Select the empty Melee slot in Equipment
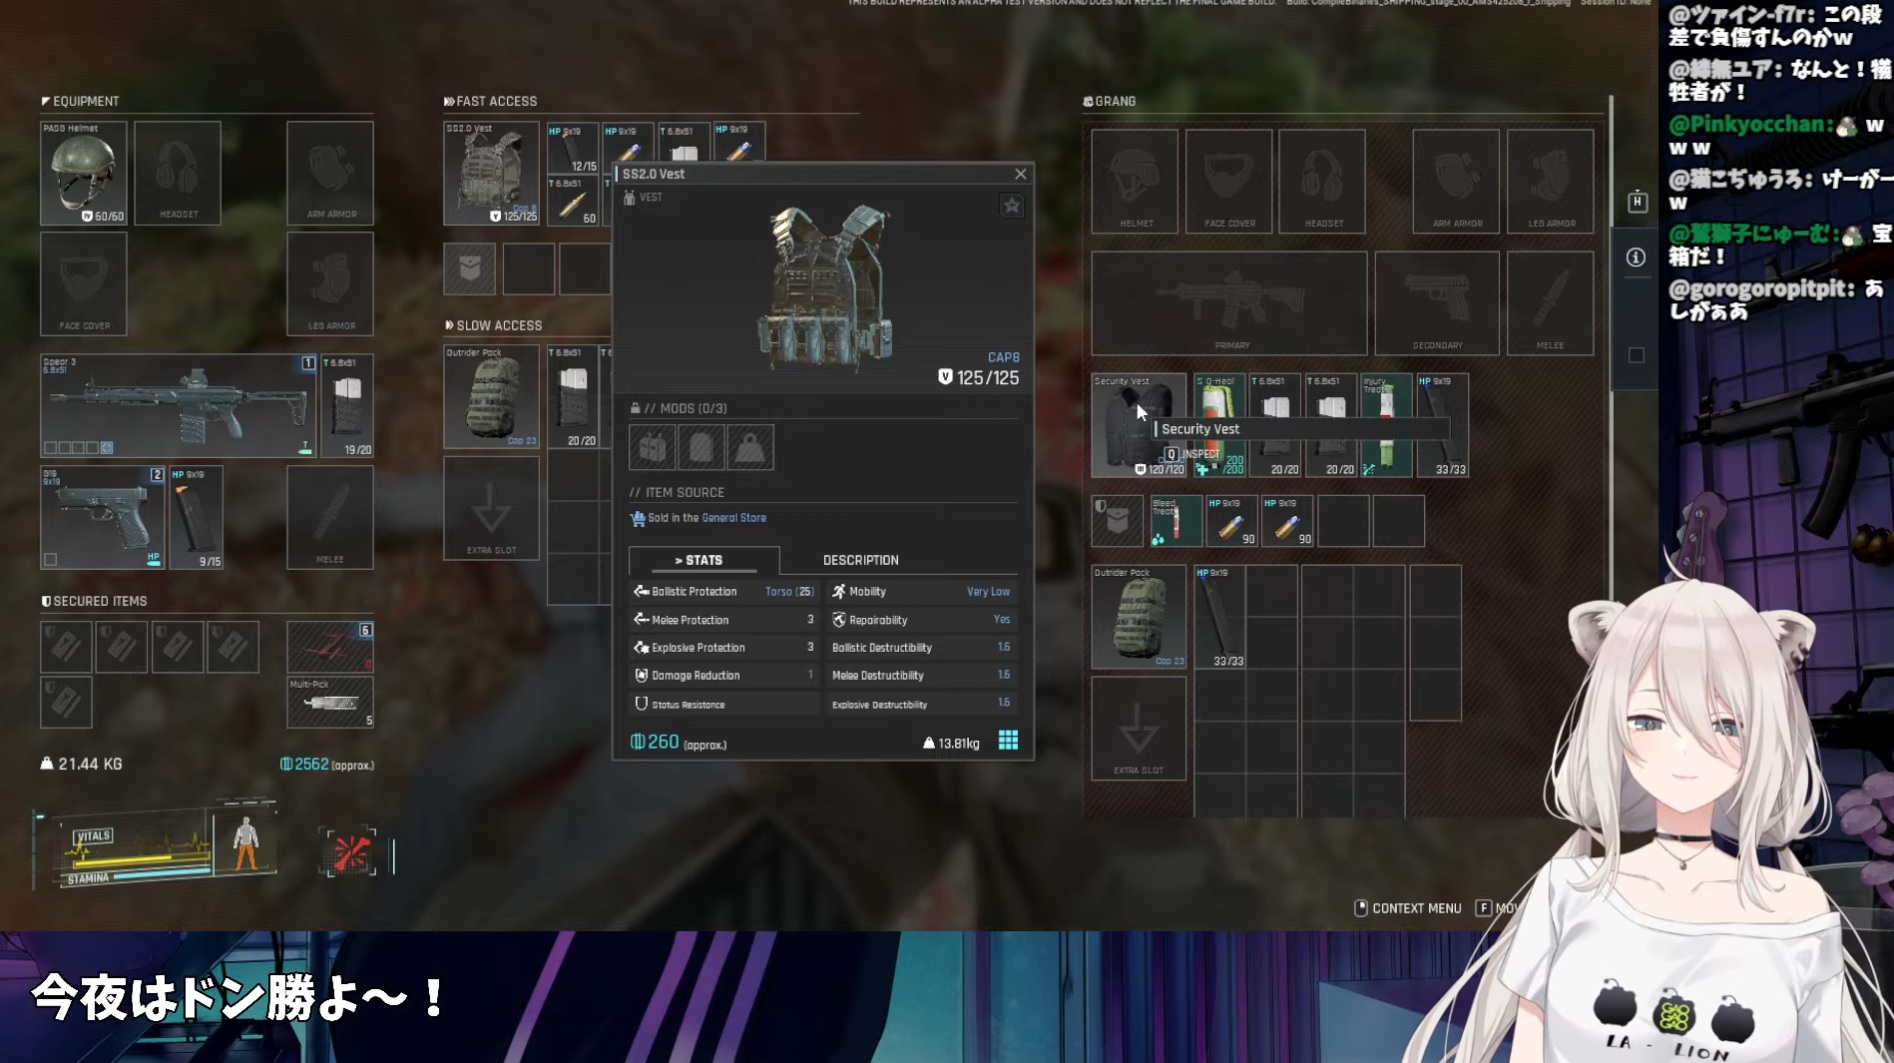The image size is (1894, 1063). click(330, 517)
